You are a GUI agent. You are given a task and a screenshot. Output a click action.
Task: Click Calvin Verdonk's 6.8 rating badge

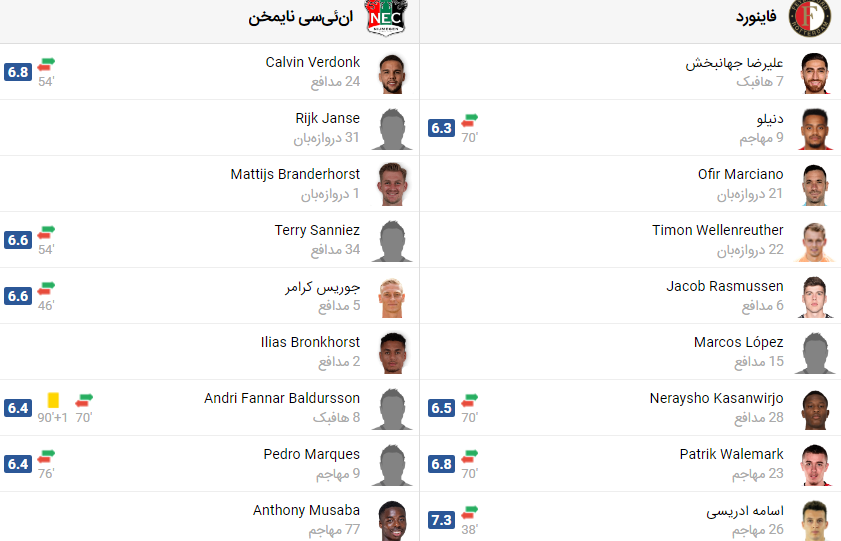click(18, 72)
